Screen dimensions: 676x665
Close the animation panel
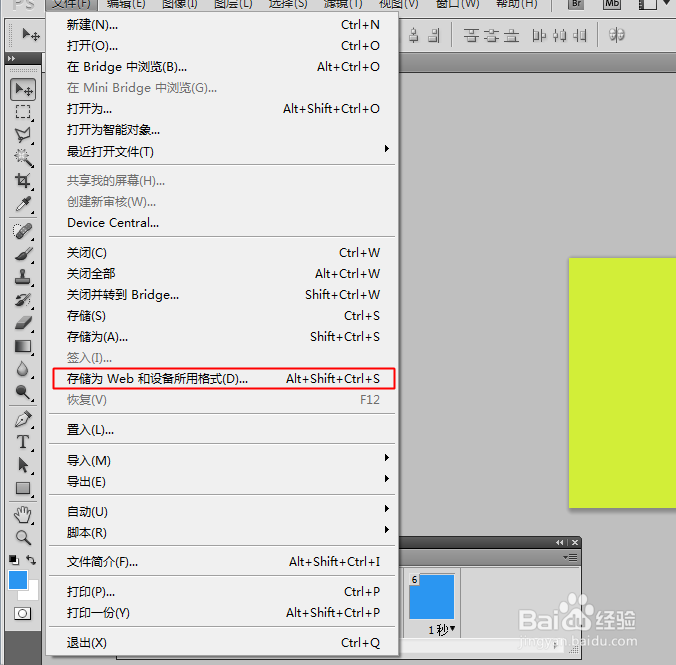575,543
